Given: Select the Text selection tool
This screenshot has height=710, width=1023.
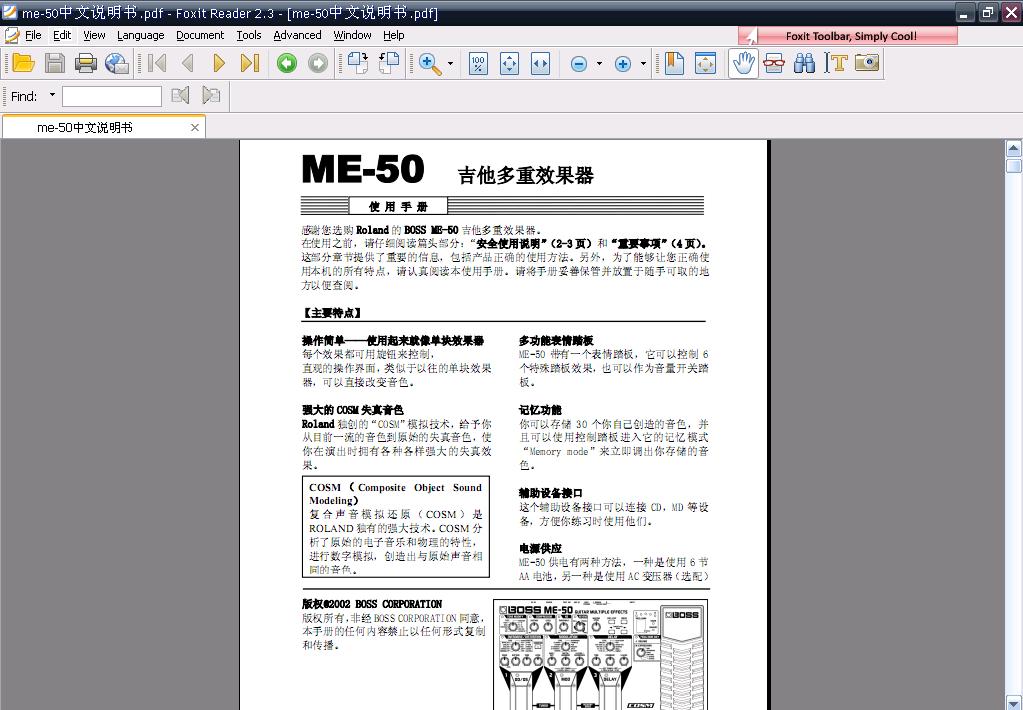Looking at the screenshot, I should coord(836,63).
